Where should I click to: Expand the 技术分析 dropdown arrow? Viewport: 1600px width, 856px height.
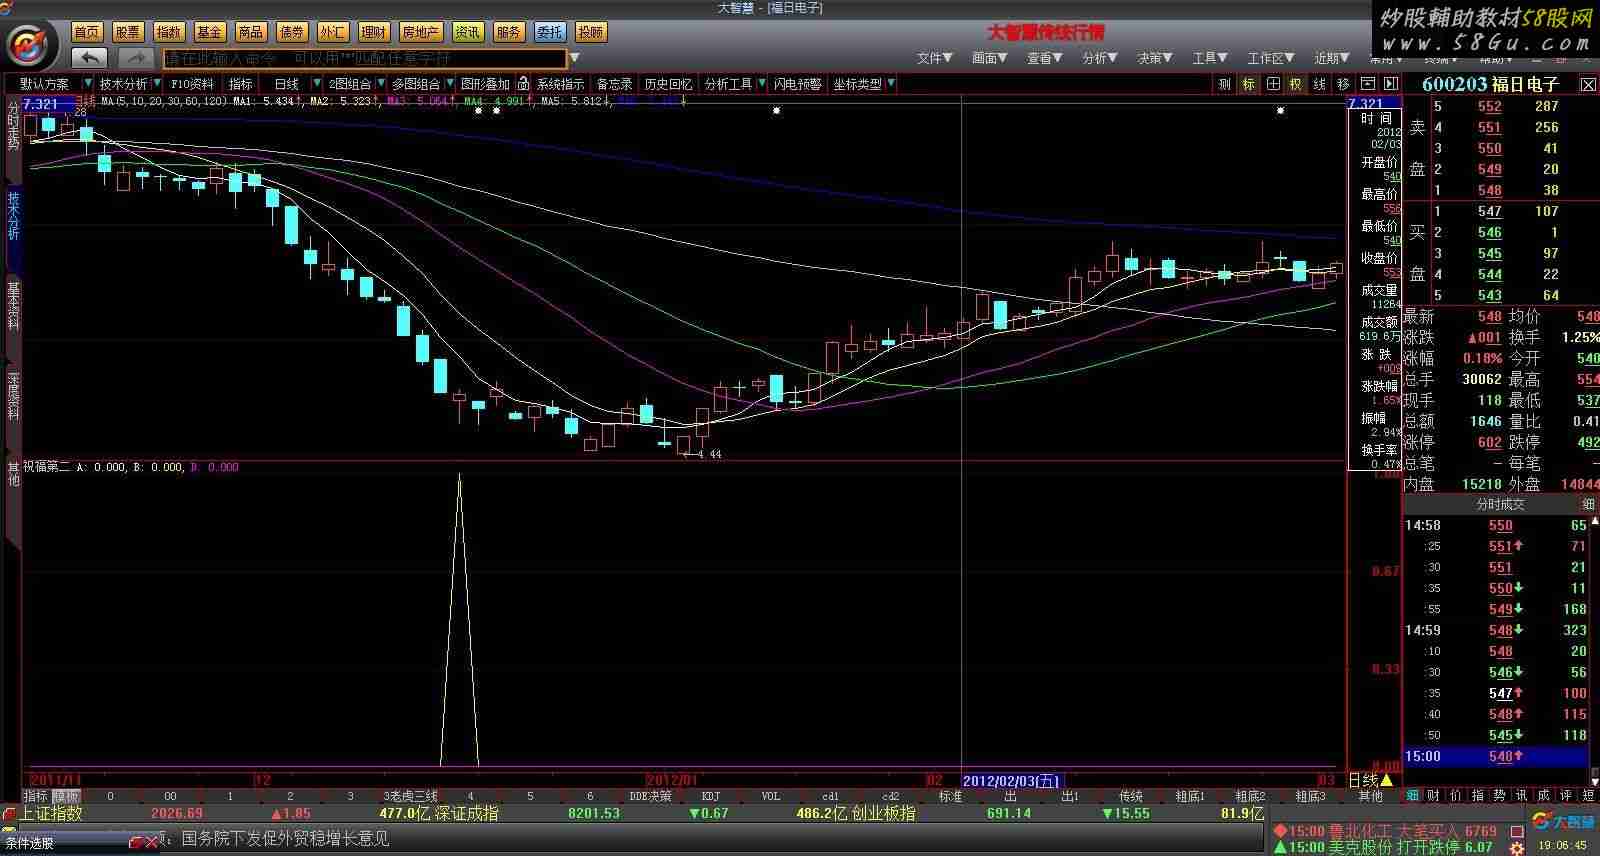[x=155, y=84]
